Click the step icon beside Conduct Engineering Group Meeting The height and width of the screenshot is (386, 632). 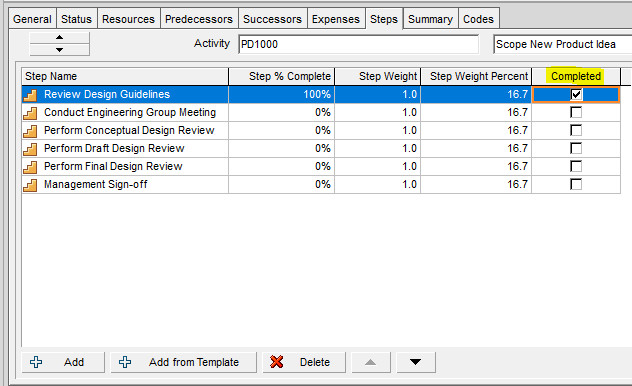pos(30,113)
